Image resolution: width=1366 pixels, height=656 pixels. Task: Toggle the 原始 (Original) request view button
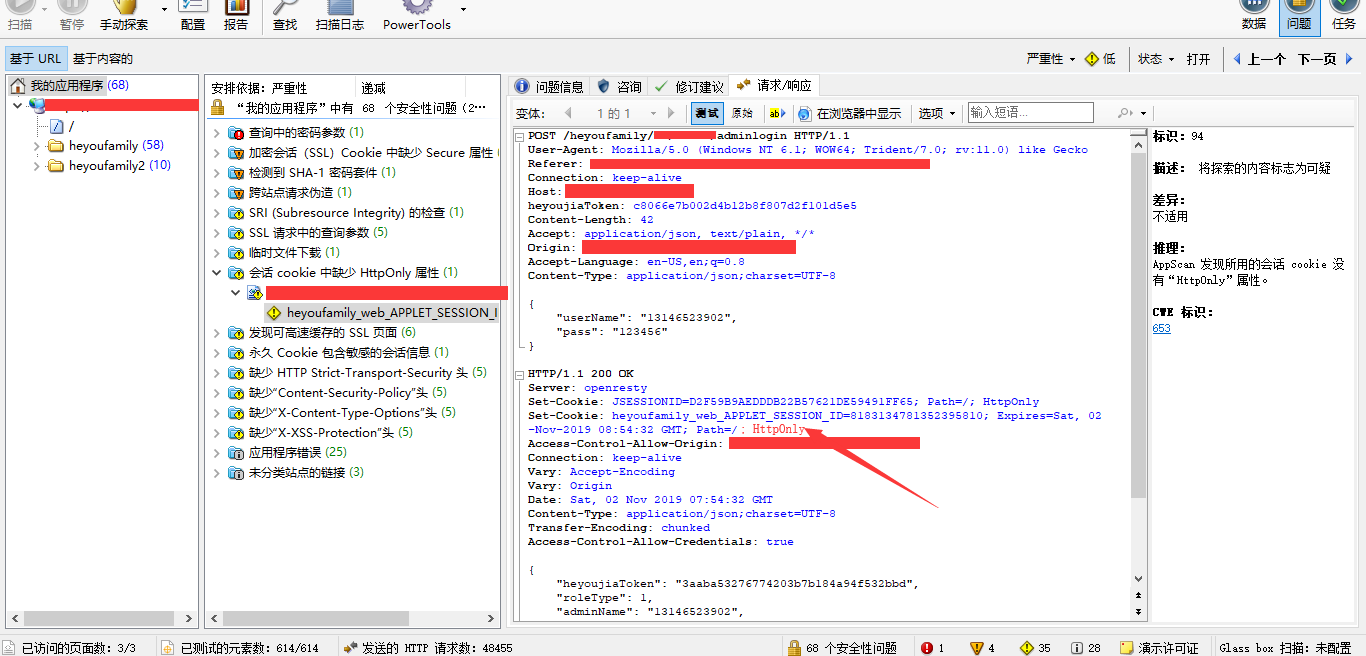pyautogui.click(x=742, y=113)
